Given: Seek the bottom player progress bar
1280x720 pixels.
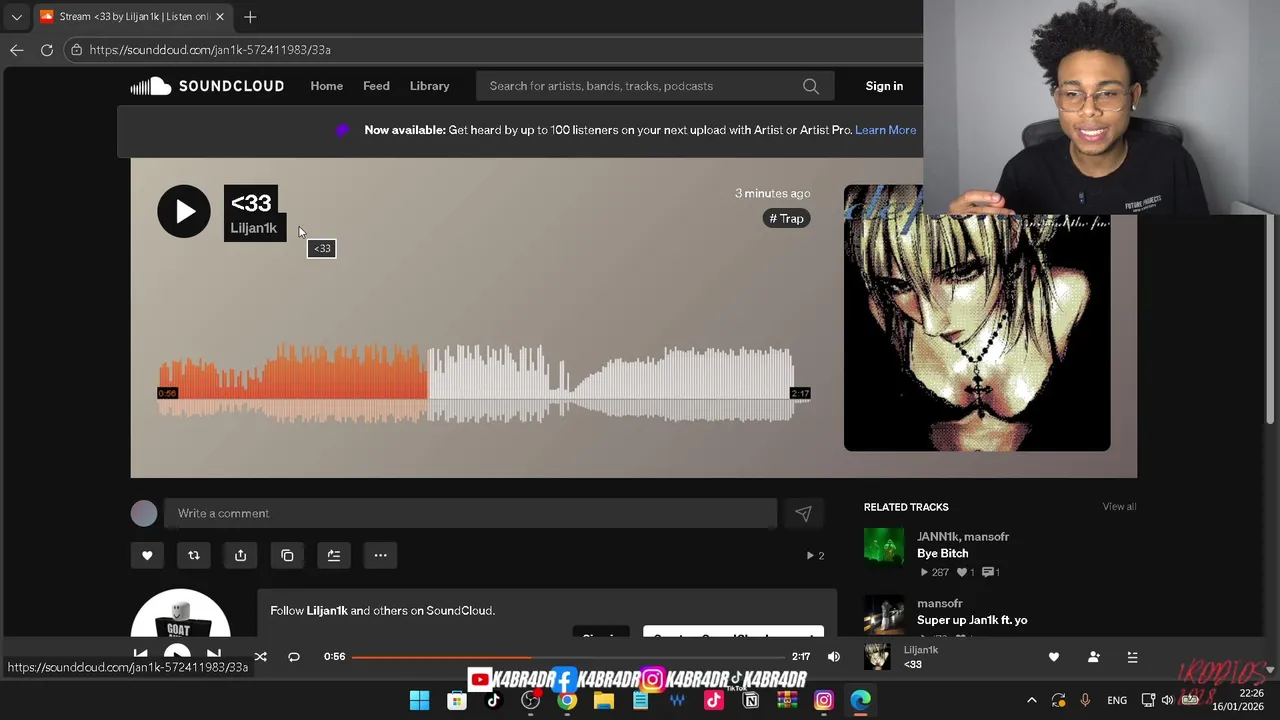Looking at the screenshot, I should 570,657.
